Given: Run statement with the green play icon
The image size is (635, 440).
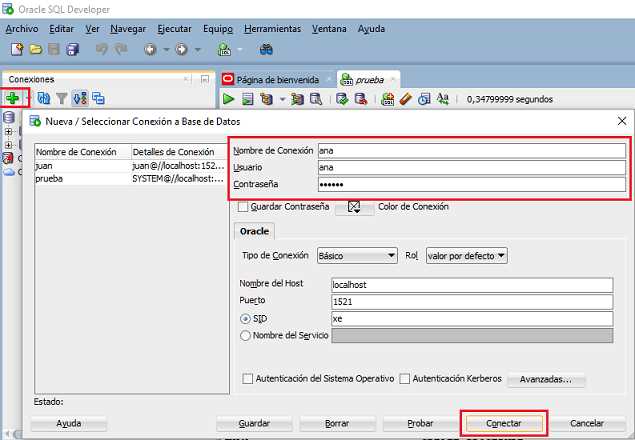Looking at the screenshot, I should 228,99.
